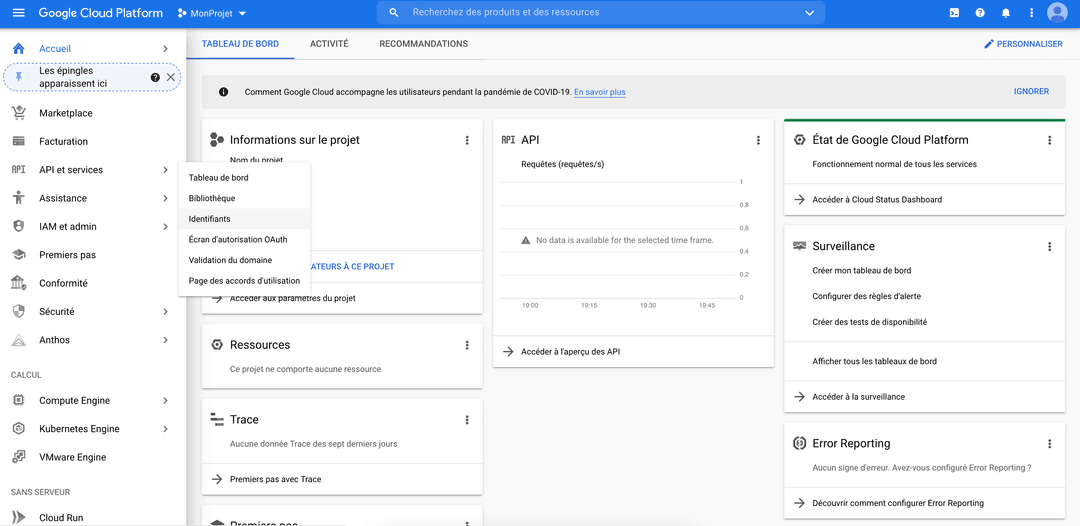The height and width of the screenshot is (526, 1080).
Task: Select Validation du domaine submenu item
Action: pyautogui.click(x=245, y=260)
